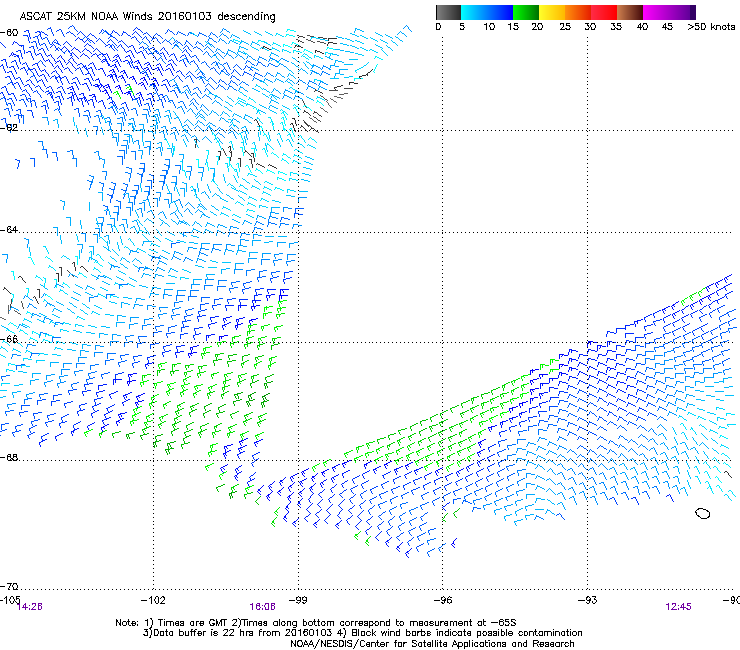Click the brown 35-40 knots legend segment
740x650 pixels.
coord(630,12)
